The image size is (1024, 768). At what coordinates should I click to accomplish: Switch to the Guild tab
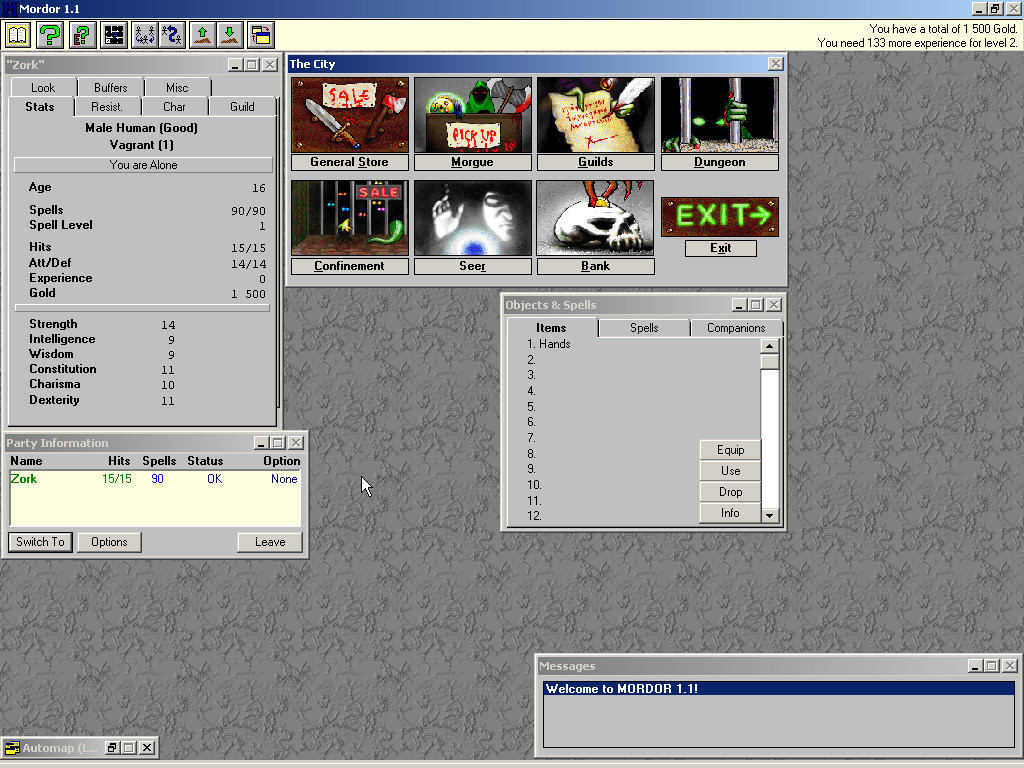(242, 106)
